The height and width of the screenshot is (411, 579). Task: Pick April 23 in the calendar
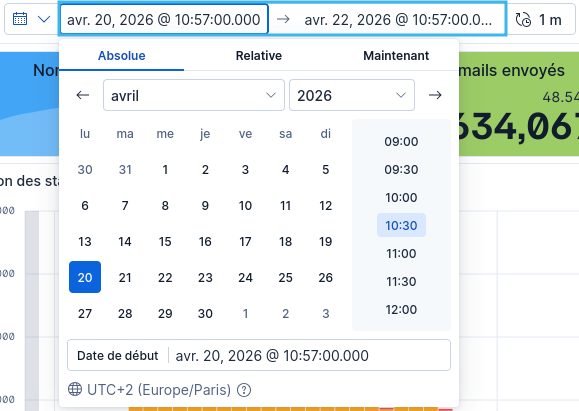[205, 277]
